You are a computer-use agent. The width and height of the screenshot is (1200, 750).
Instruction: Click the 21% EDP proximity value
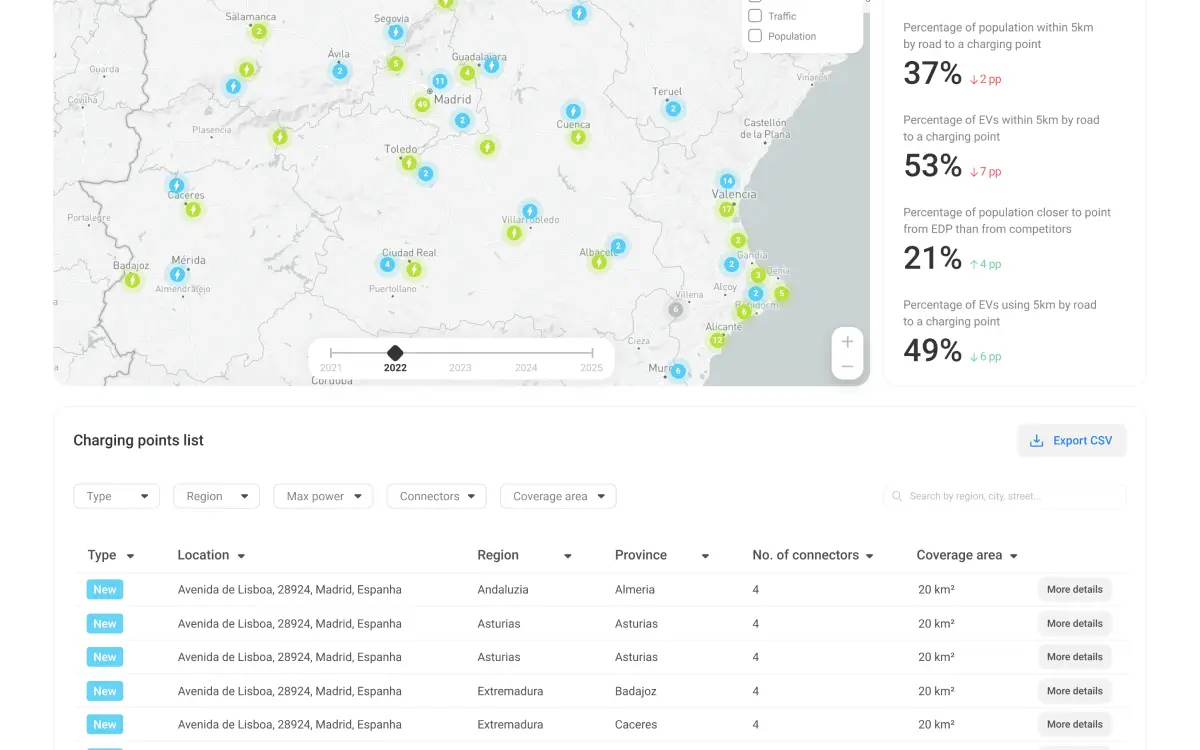click(932, 258)
